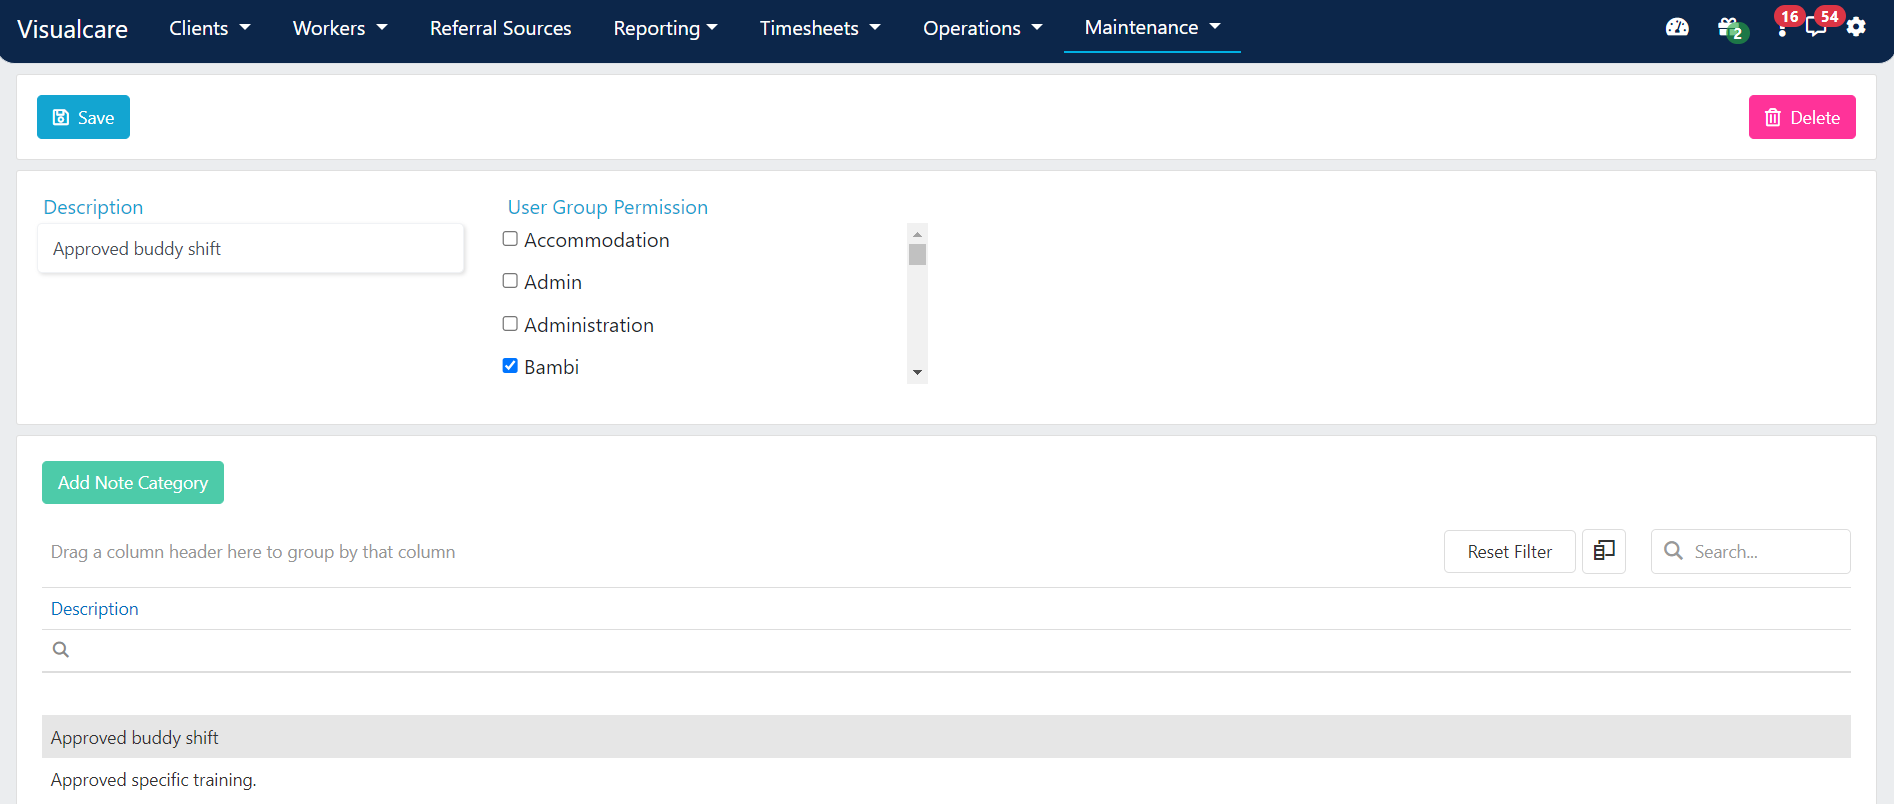The height and width of the screenshot is (804, 1894).
Task: Click the permission list scroll-up arrow
Action: tap(917, 234)
